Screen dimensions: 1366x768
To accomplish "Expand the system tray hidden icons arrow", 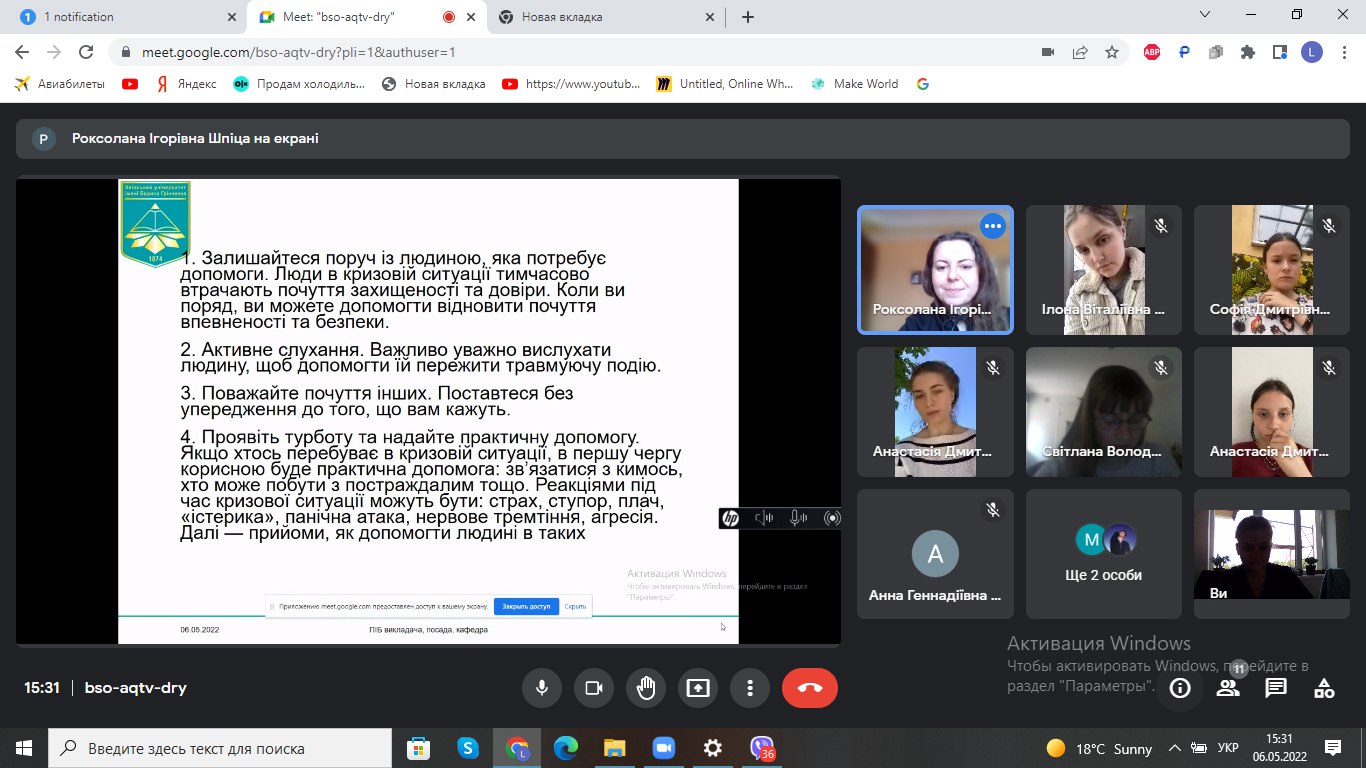I will click(1176, 748).
